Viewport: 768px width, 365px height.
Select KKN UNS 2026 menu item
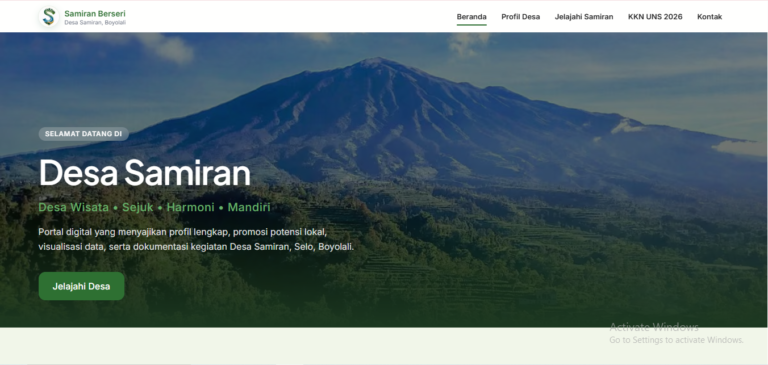click(655, 17)
